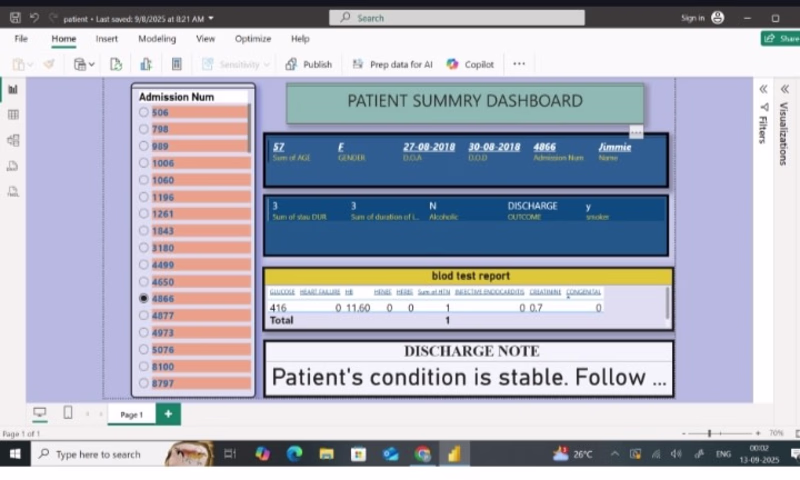Viewport: 800px width, 480px height.
Task: Click the Redo arrow icon
Action: click(53, 18)
